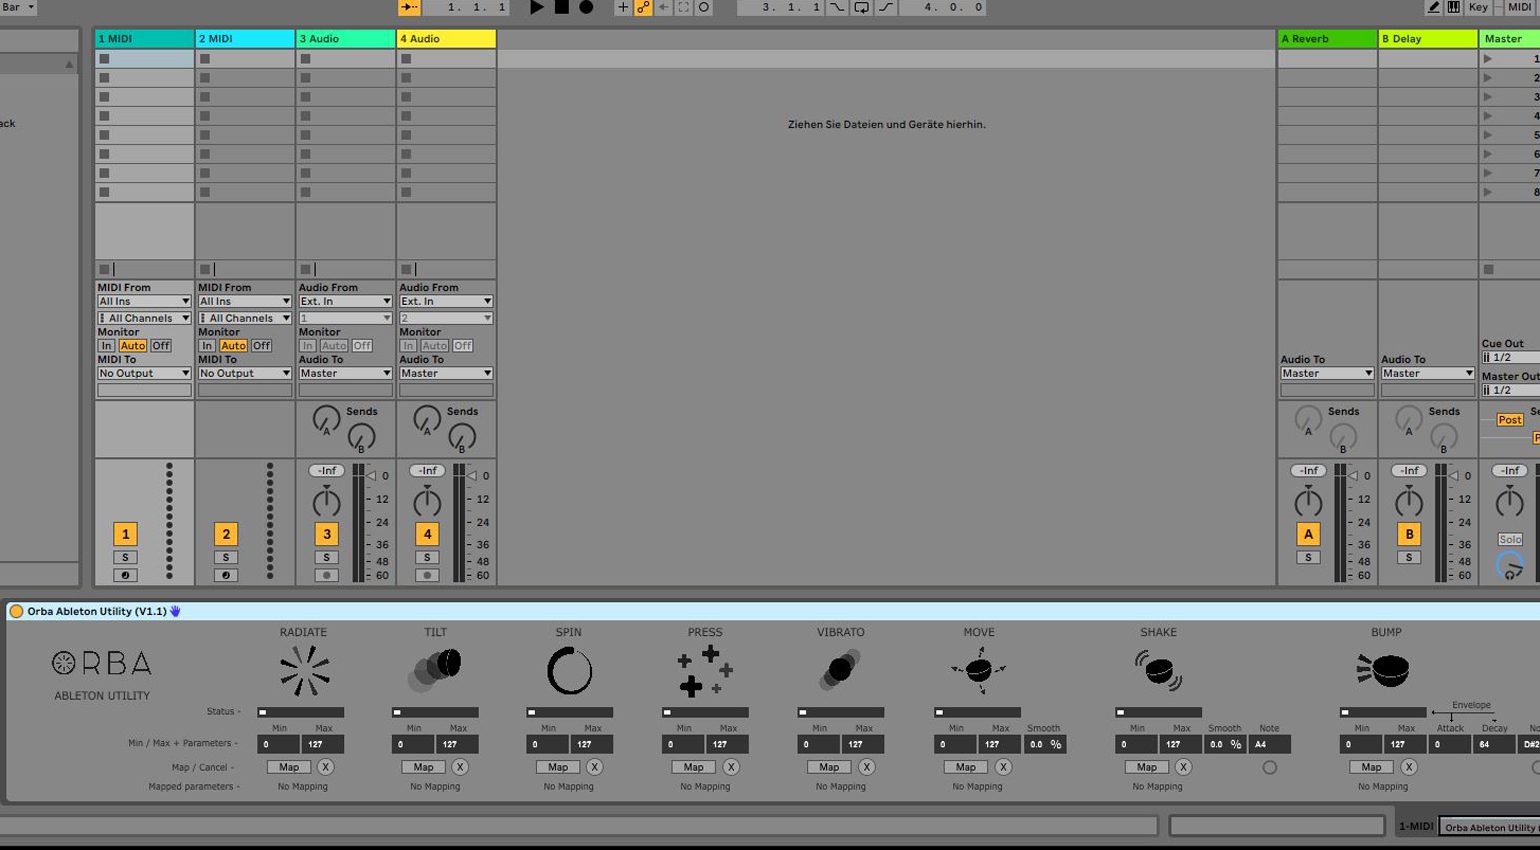Open the Cue Out 1/2 dropdown
Screen dimensions: 1540x850
[1510, 357]
